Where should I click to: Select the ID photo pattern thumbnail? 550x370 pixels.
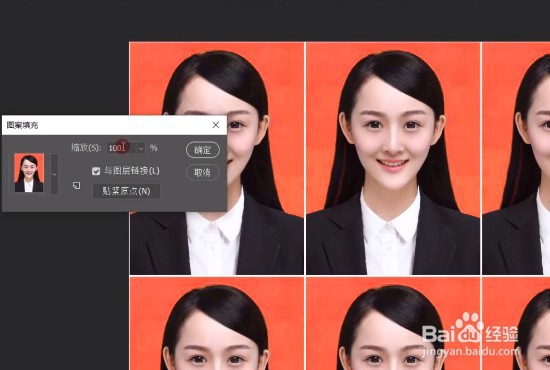[29, 173]
